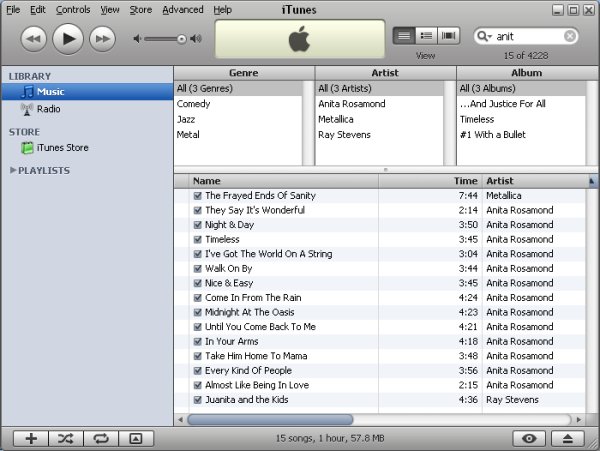
Task: Click the Apple logo status display
Action: (x=300, y=39)
